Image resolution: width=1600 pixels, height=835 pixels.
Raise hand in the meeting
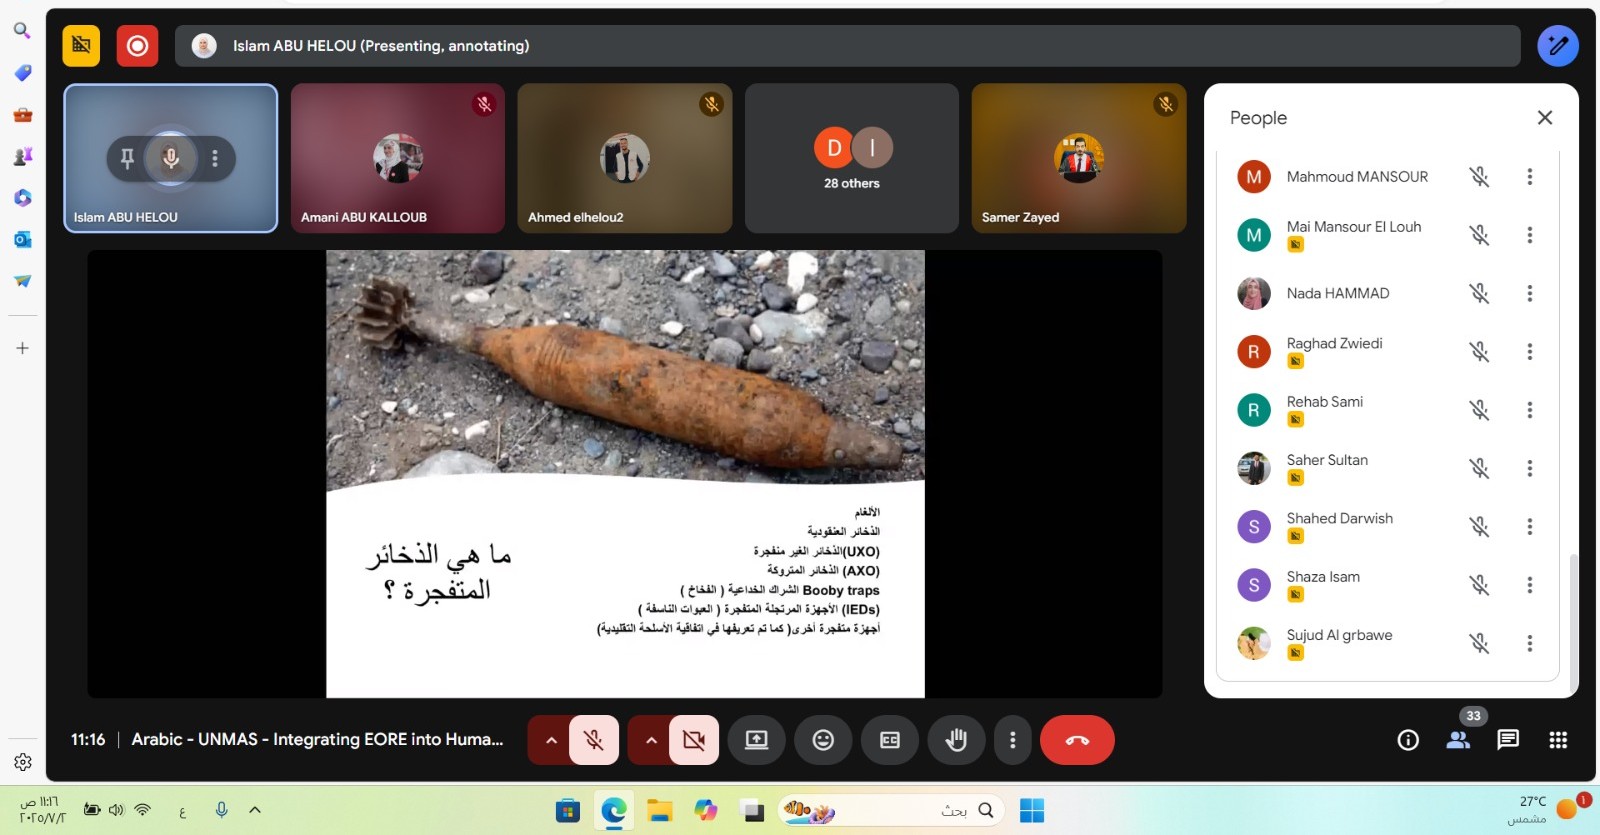[956, 740]
